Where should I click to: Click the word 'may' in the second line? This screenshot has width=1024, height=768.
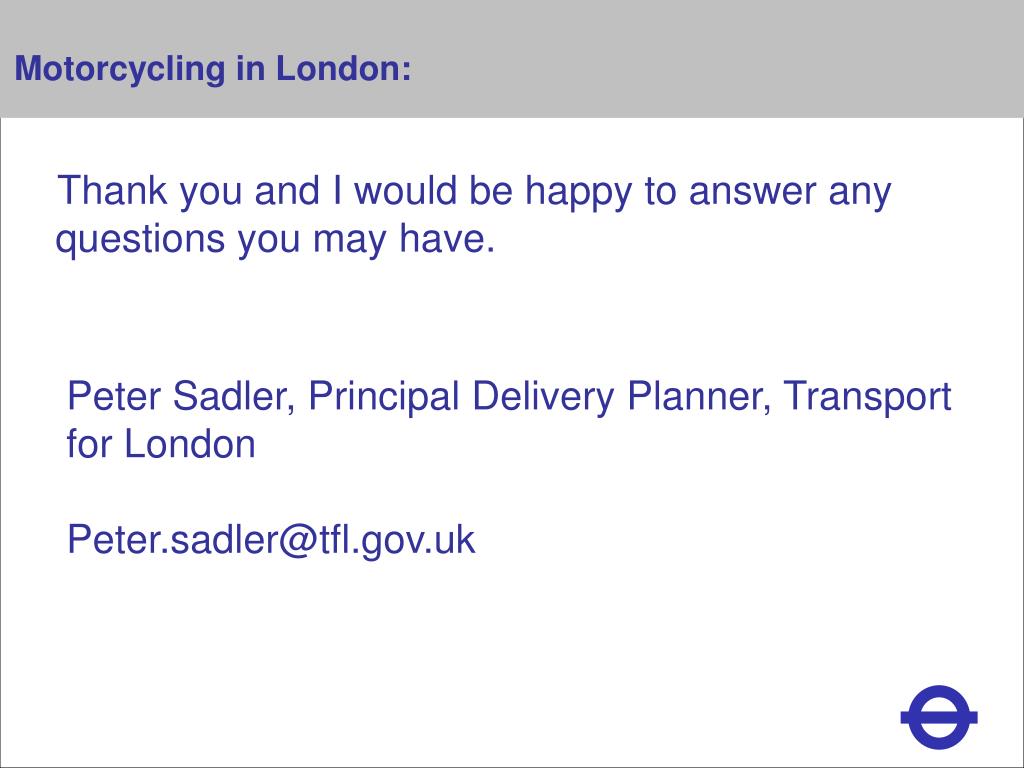click(349, 240)
